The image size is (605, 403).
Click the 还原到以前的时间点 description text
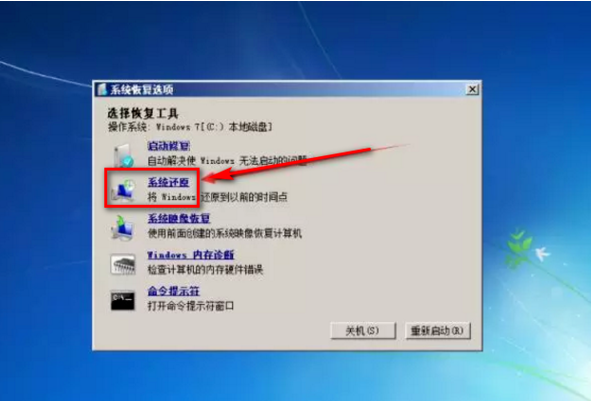coord(244,197)
